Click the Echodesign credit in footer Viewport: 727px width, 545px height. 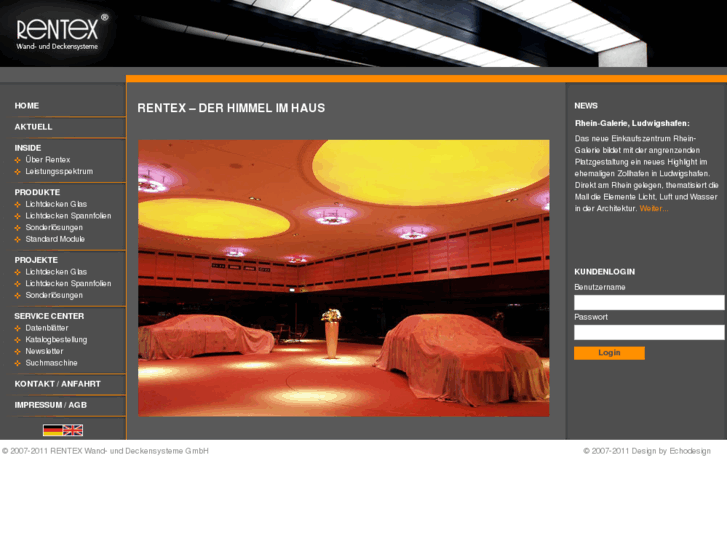[x=689, y=451]
